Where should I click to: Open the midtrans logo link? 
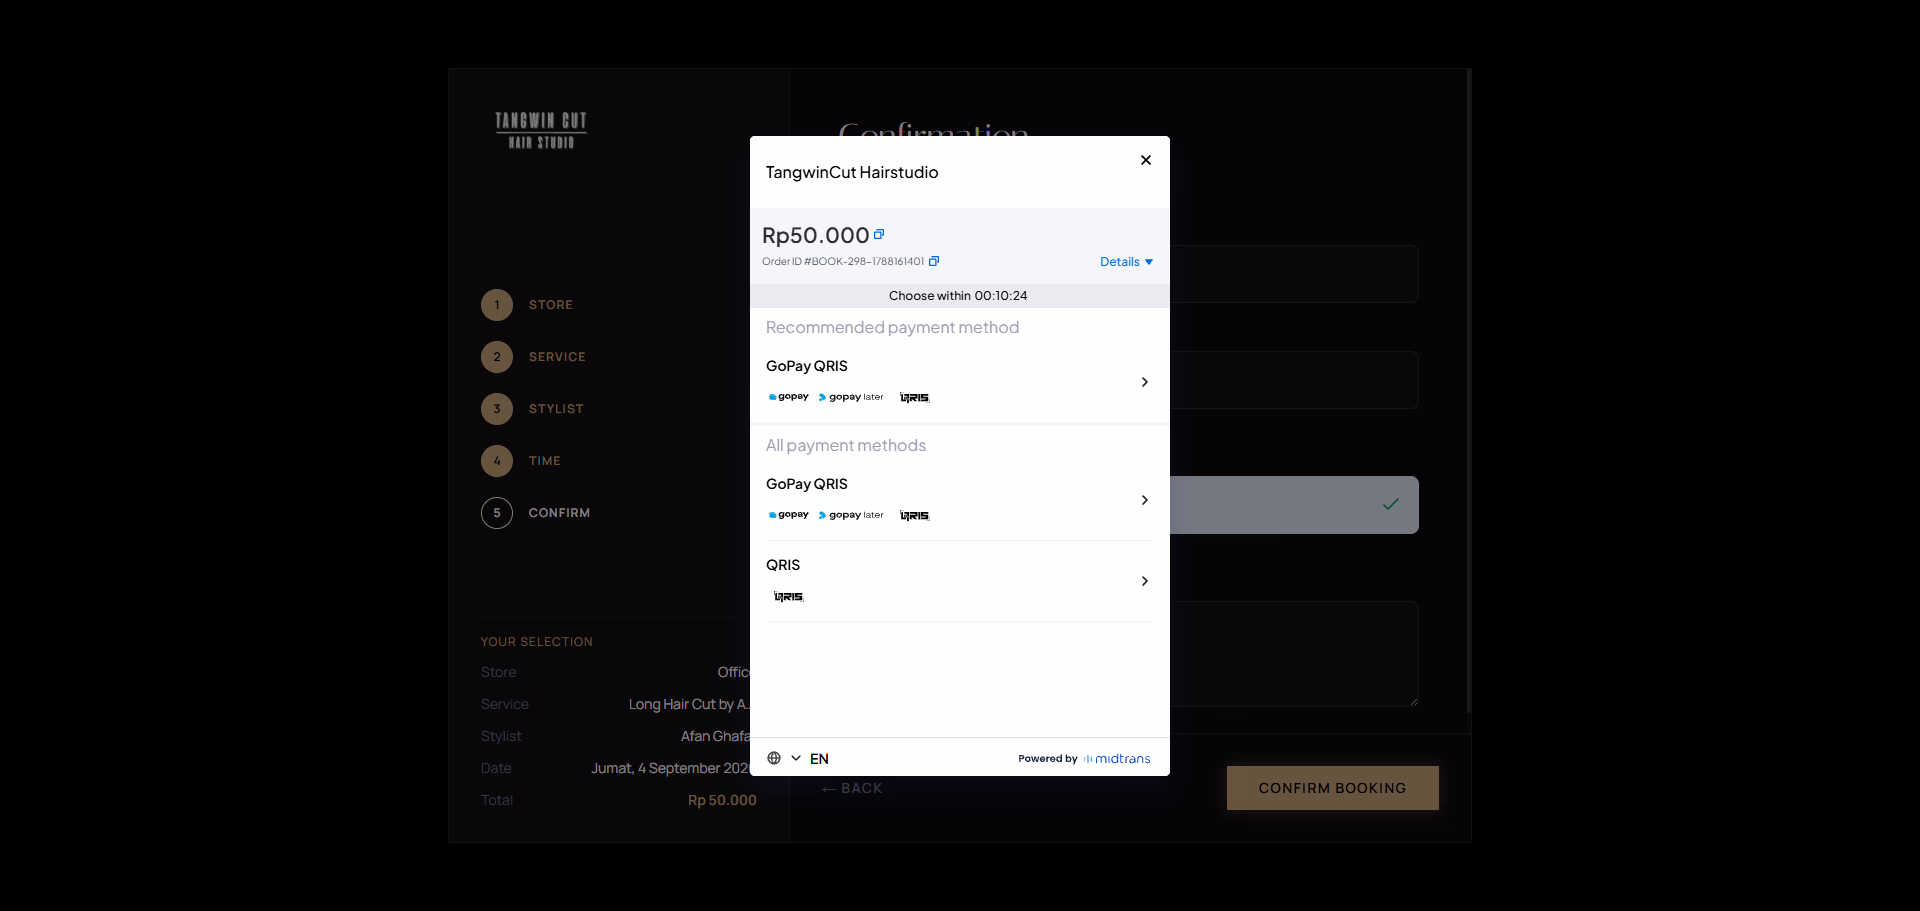(1118, 759)
